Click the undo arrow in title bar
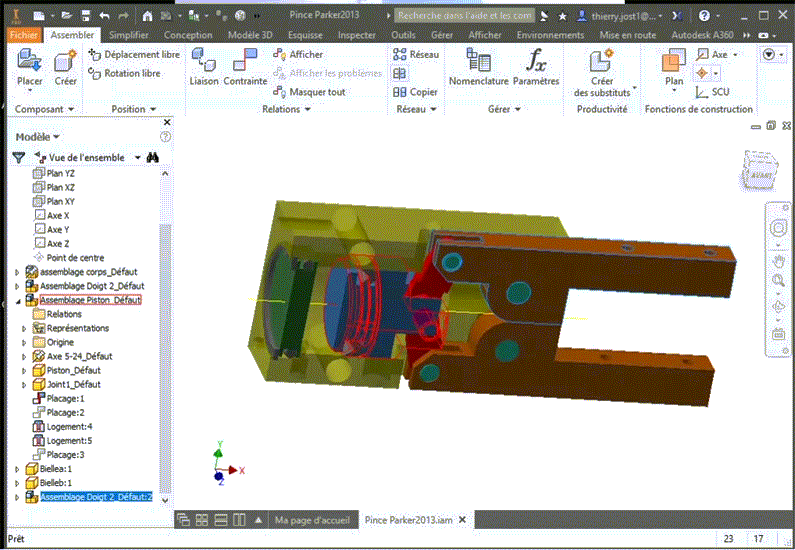The width and height of the screenshot is (795, 550). click(104, 16)
